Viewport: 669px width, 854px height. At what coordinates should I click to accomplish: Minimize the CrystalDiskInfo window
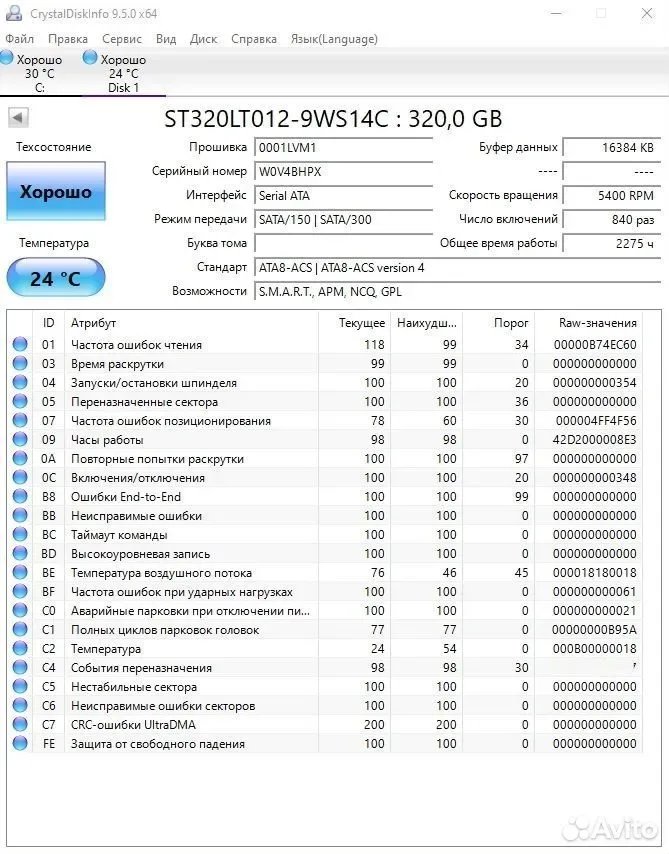point(556,13)
